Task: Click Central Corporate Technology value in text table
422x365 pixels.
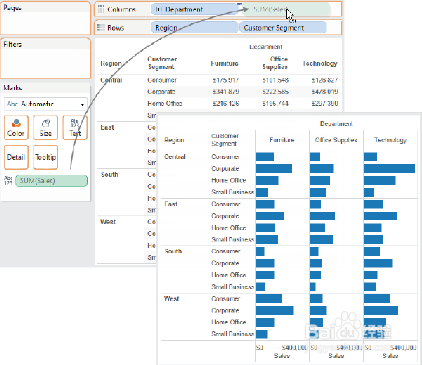Action: (x=325, y=92)
